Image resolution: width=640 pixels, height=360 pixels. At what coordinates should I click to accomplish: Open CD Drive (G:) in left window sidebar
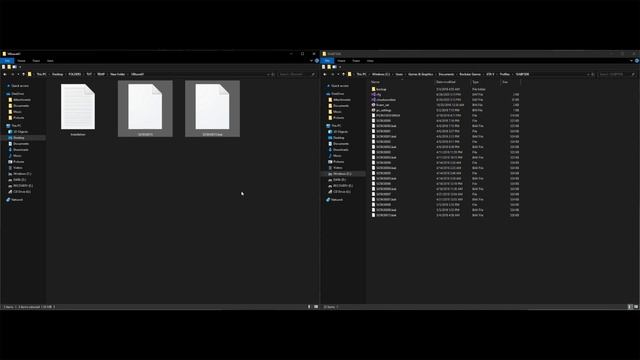[x=19, y=192]
